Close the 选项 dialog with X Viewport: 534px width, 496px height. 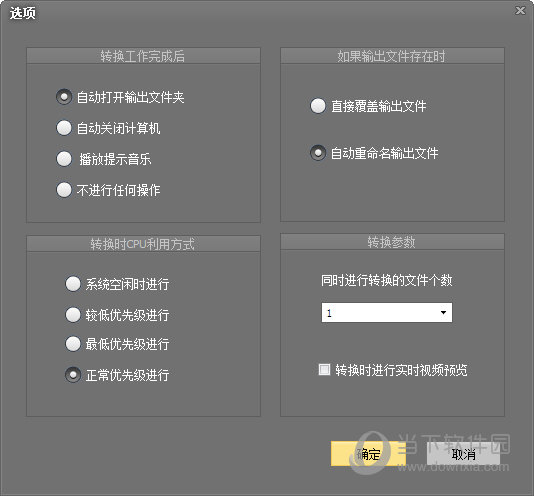pos(520,11)
